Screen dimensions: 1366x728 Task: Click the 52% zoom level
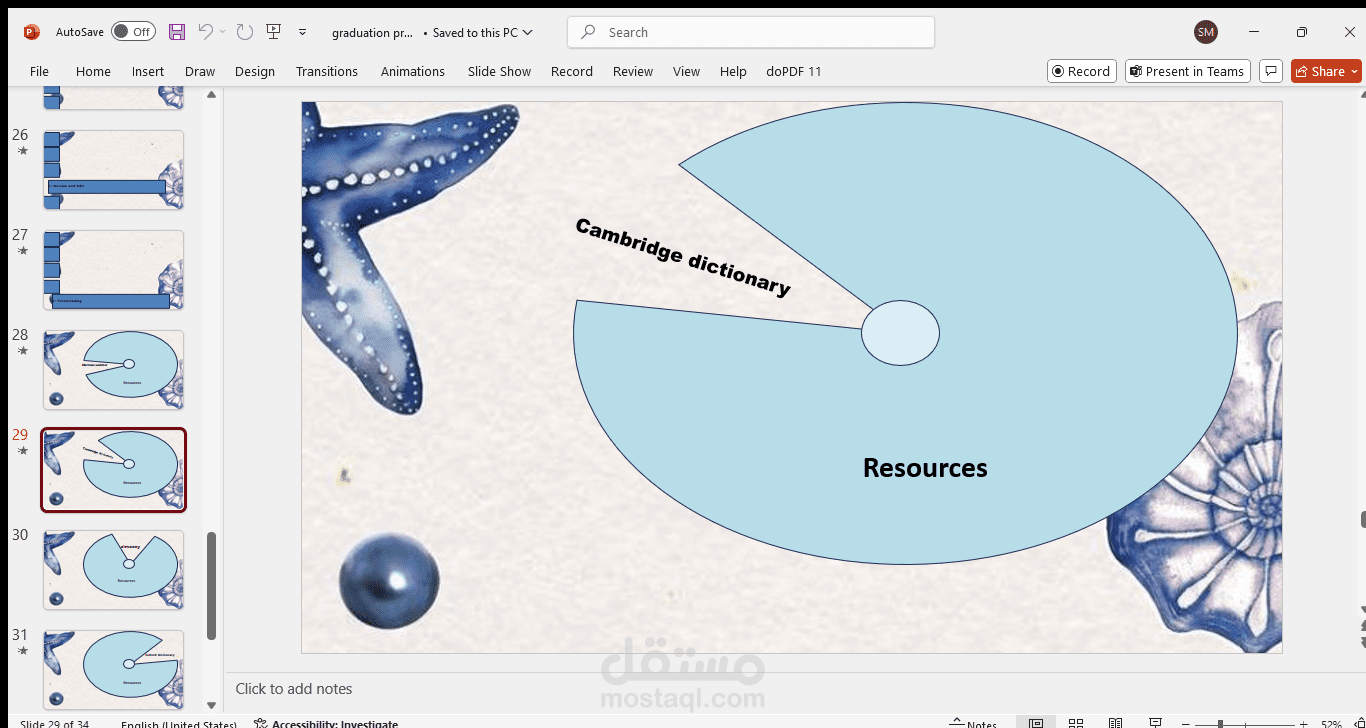point(1331,724)
